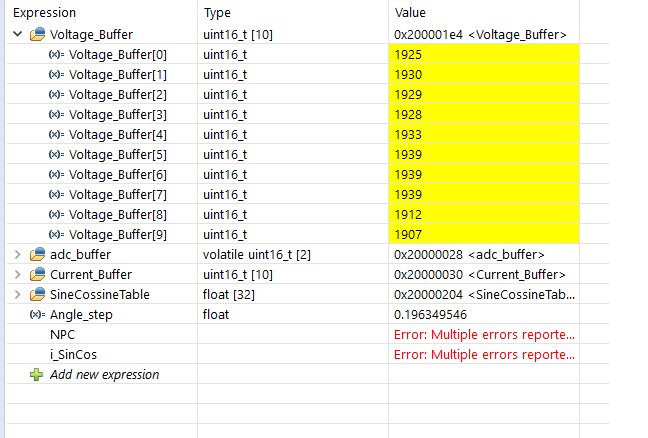Click the highlighted value 1929
Viewport: 648px width, 438px height.
click(408, 95)
